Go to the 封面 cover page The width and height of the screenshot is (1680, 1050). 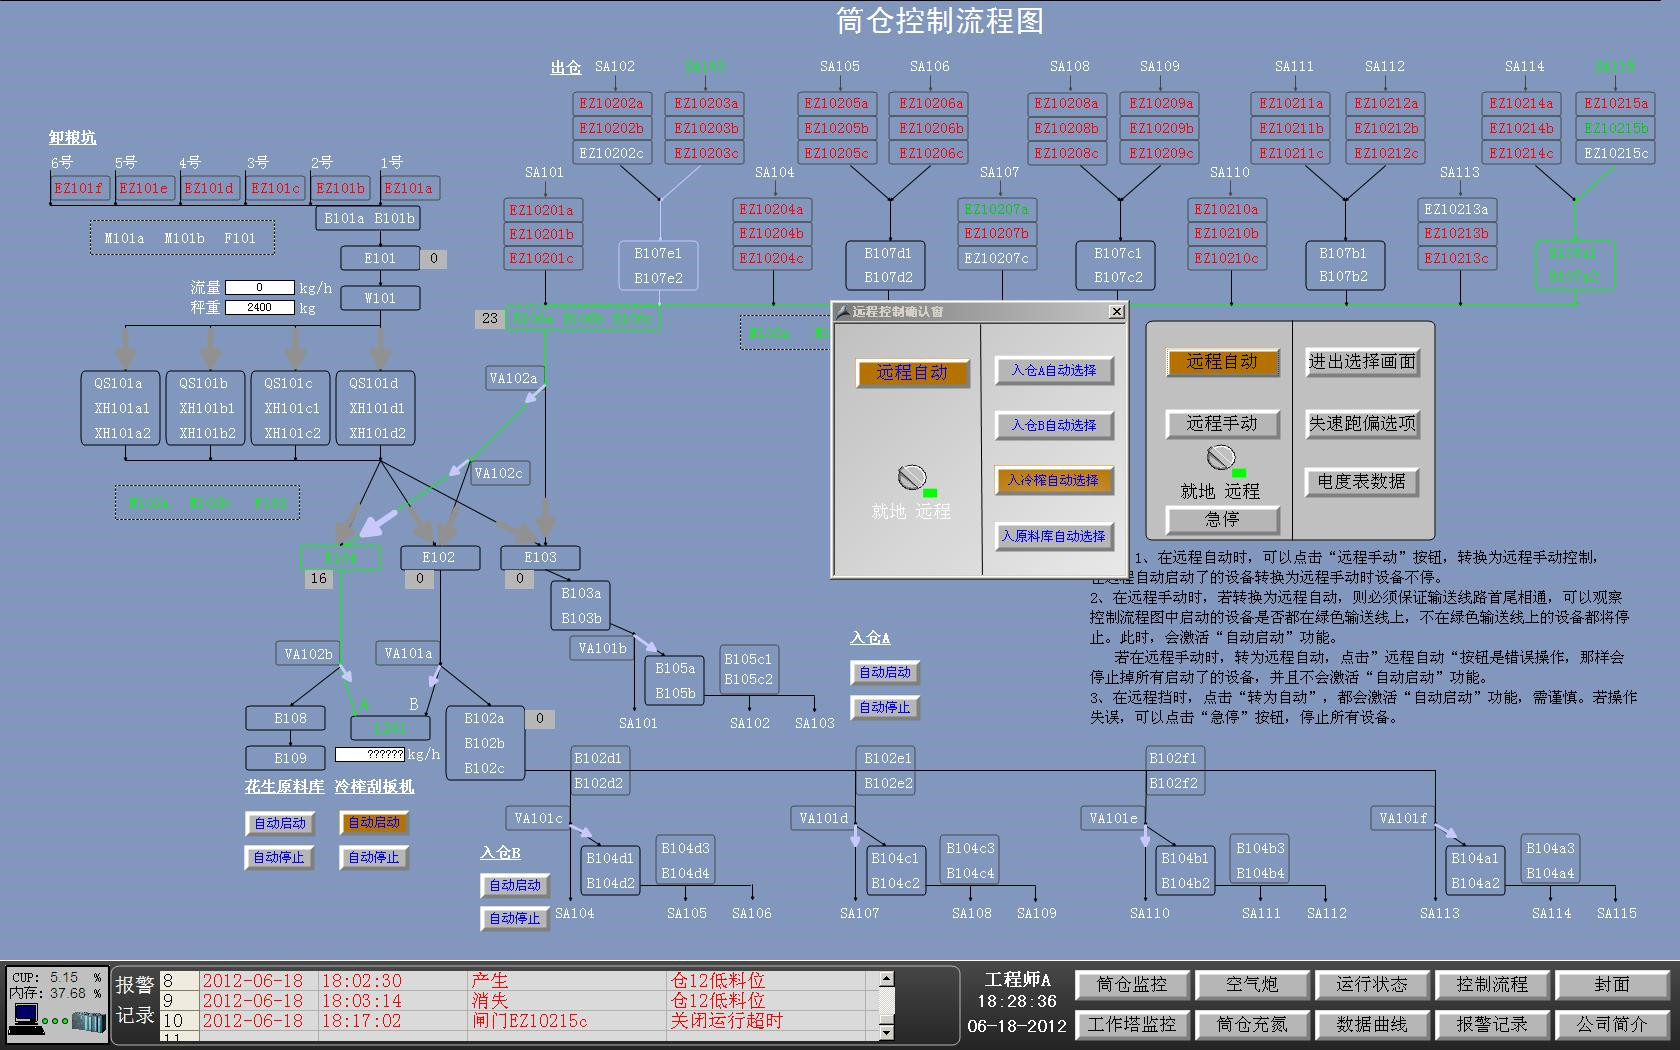click(1612, 985)
